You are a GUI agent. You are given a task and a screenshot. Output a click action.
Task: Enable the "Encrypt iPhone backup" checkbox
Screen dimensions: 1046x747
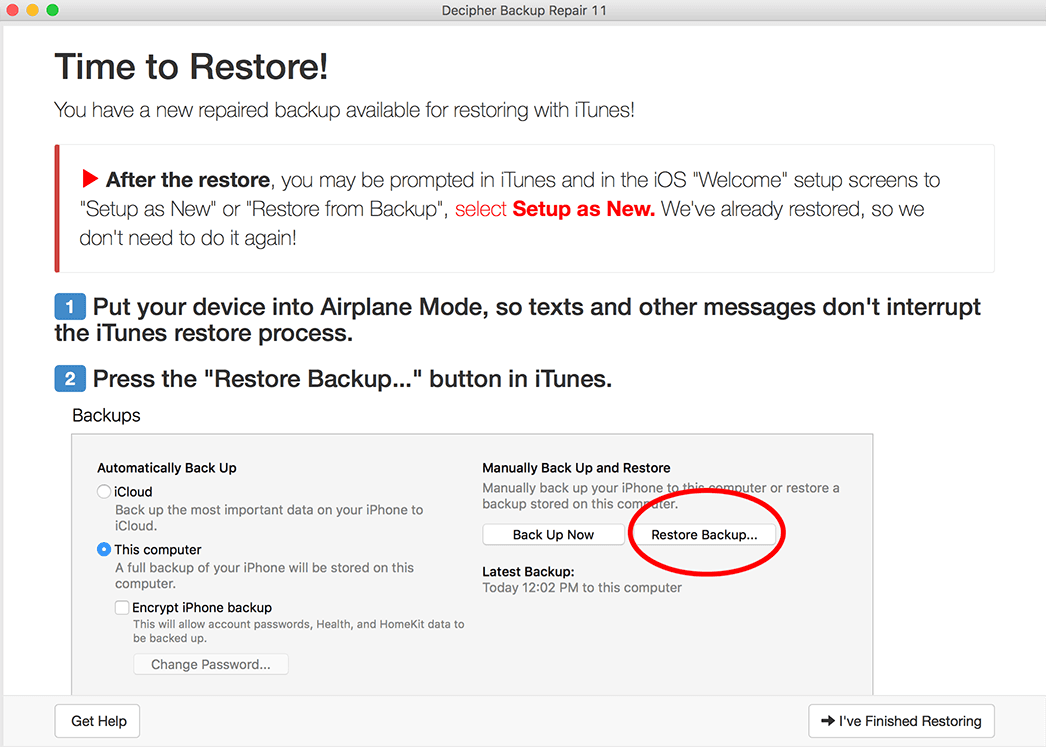tap(121, 607)
